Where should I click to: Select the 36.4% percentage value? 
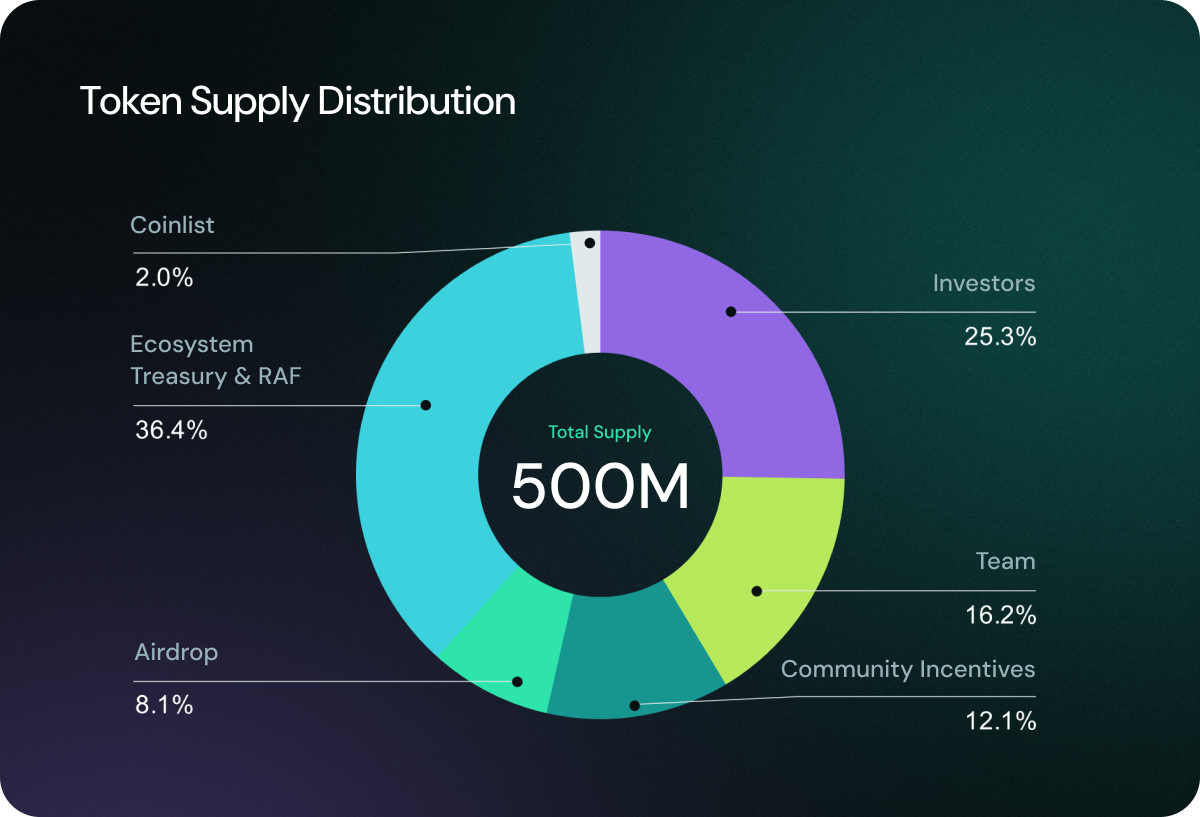click(171, 430)
